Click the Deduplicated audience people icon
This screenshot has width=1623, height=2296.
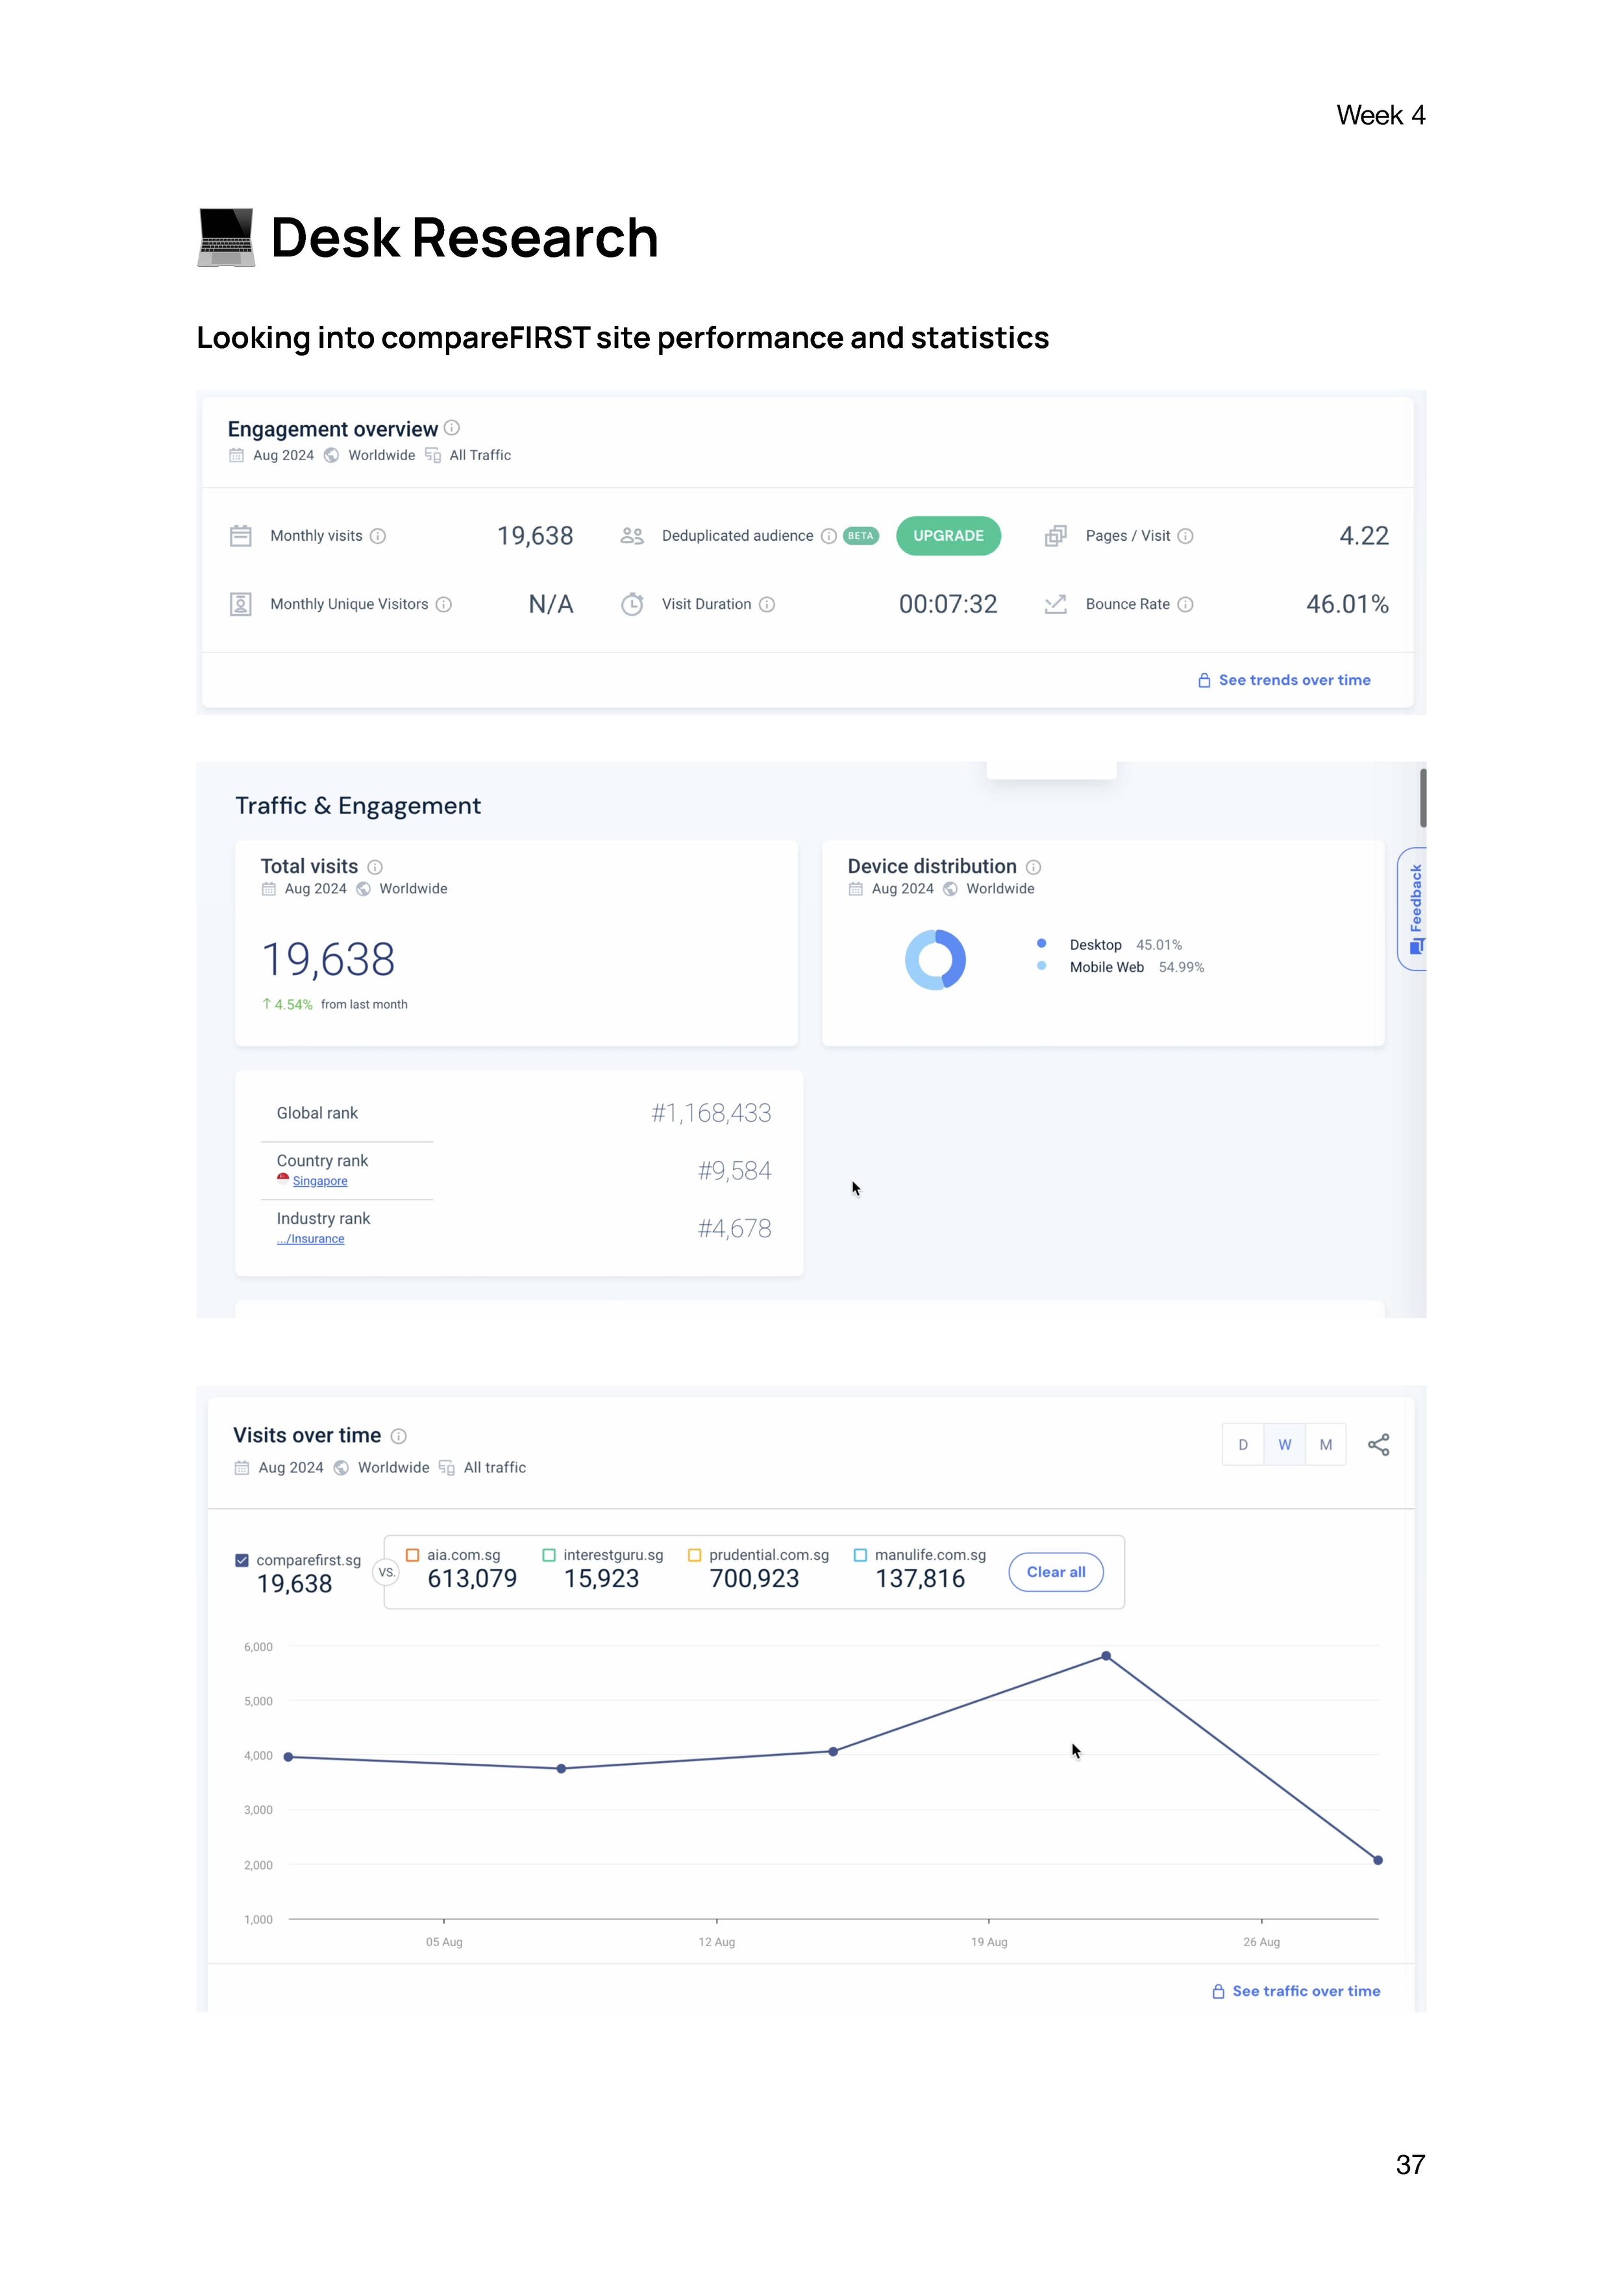coord(632,536)
